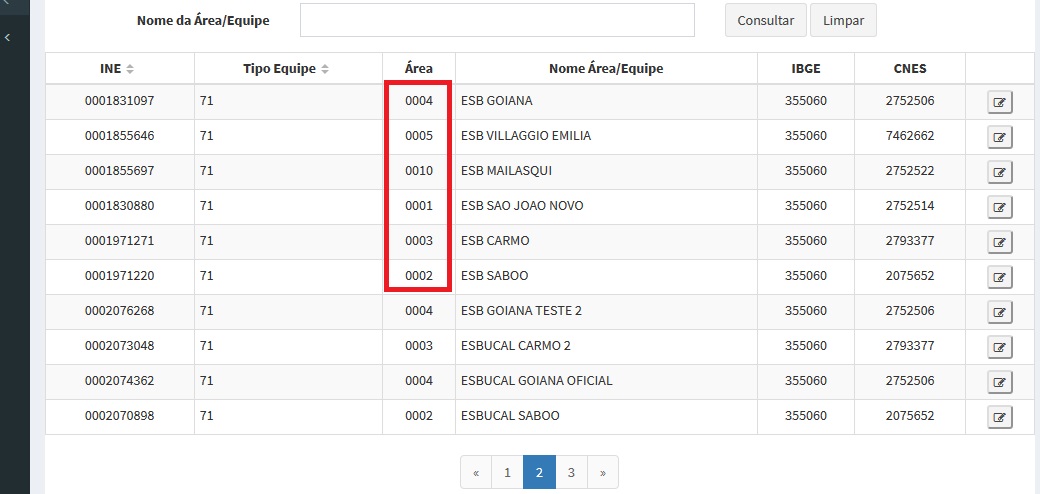Edit the ESB SABOO row
The image size is (1040, 494).
click(999, 277)
